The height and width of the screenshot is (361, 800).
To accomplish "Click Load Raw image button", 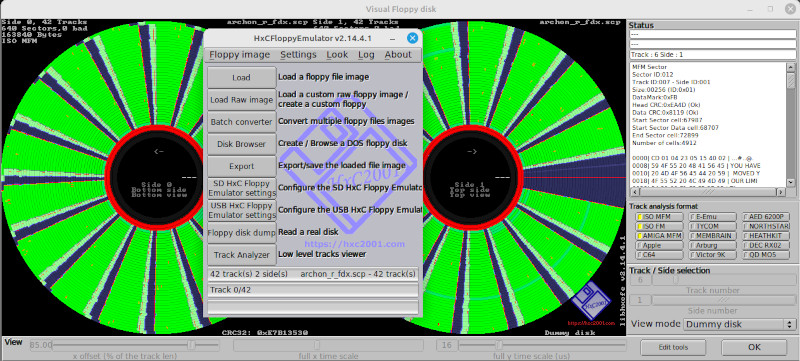I will [241, 99].
